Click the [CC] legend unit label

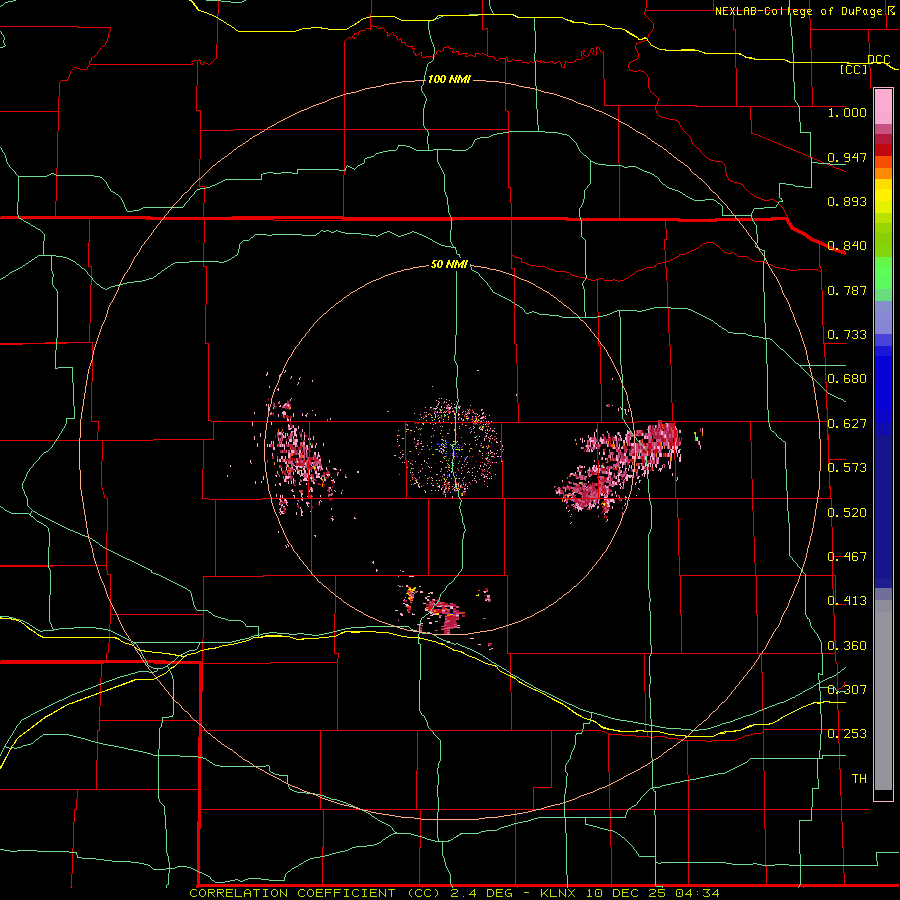pos(854,69)
